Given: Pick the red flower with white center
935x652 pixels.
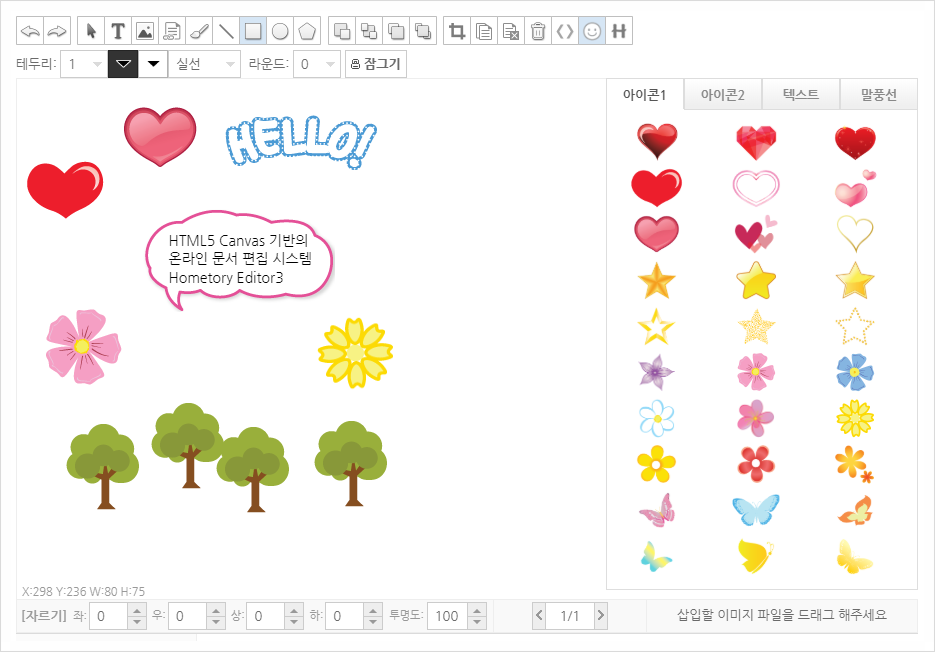Looking at the screenshot, I should tap(756, 463).
